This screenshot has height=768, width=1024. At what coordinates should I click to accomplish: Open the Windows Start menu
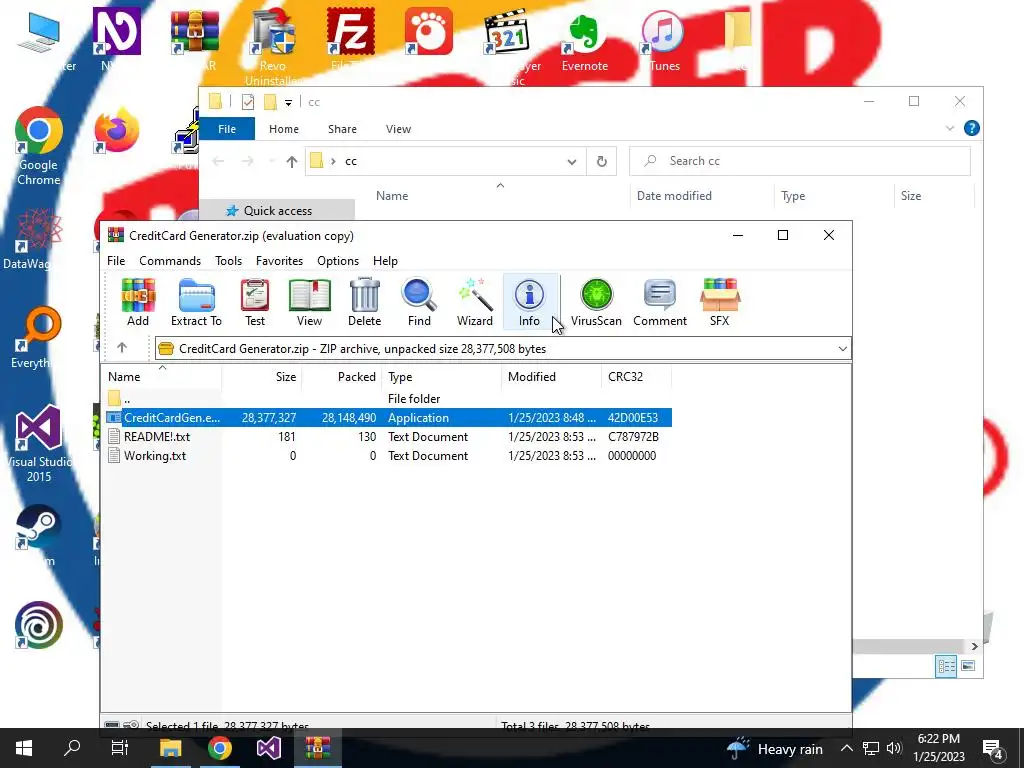point(24,748)
